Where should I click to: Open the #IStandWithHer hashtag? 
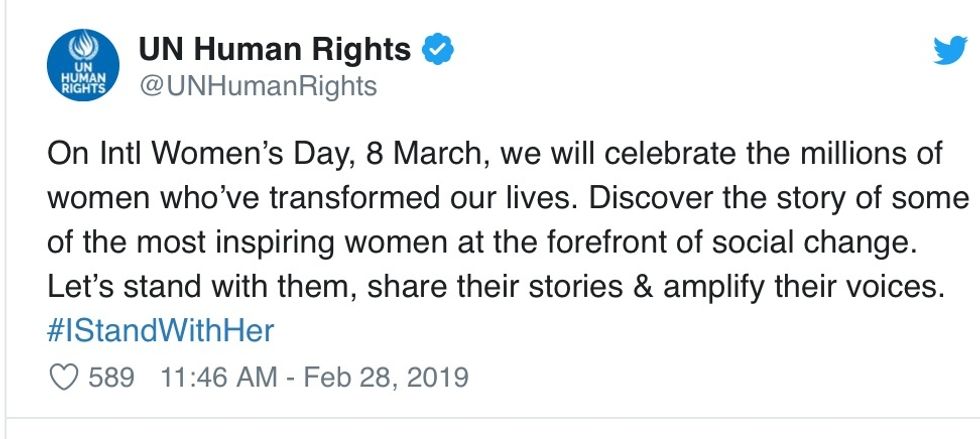pos(161,330)
